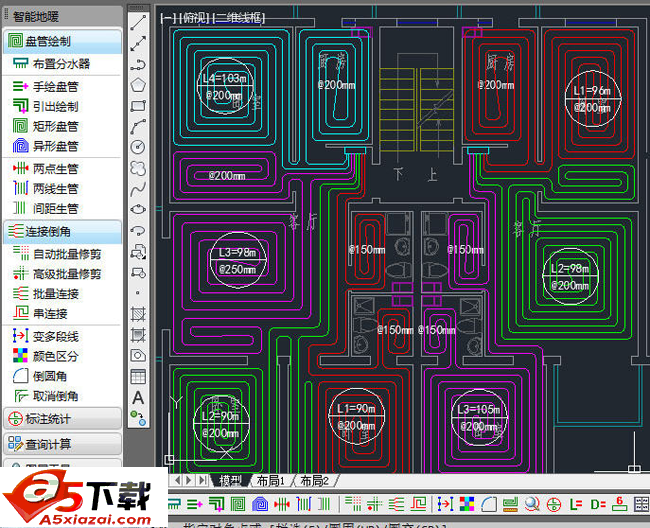Select the polygon tool in vertical toolbar

pos(139,84)
